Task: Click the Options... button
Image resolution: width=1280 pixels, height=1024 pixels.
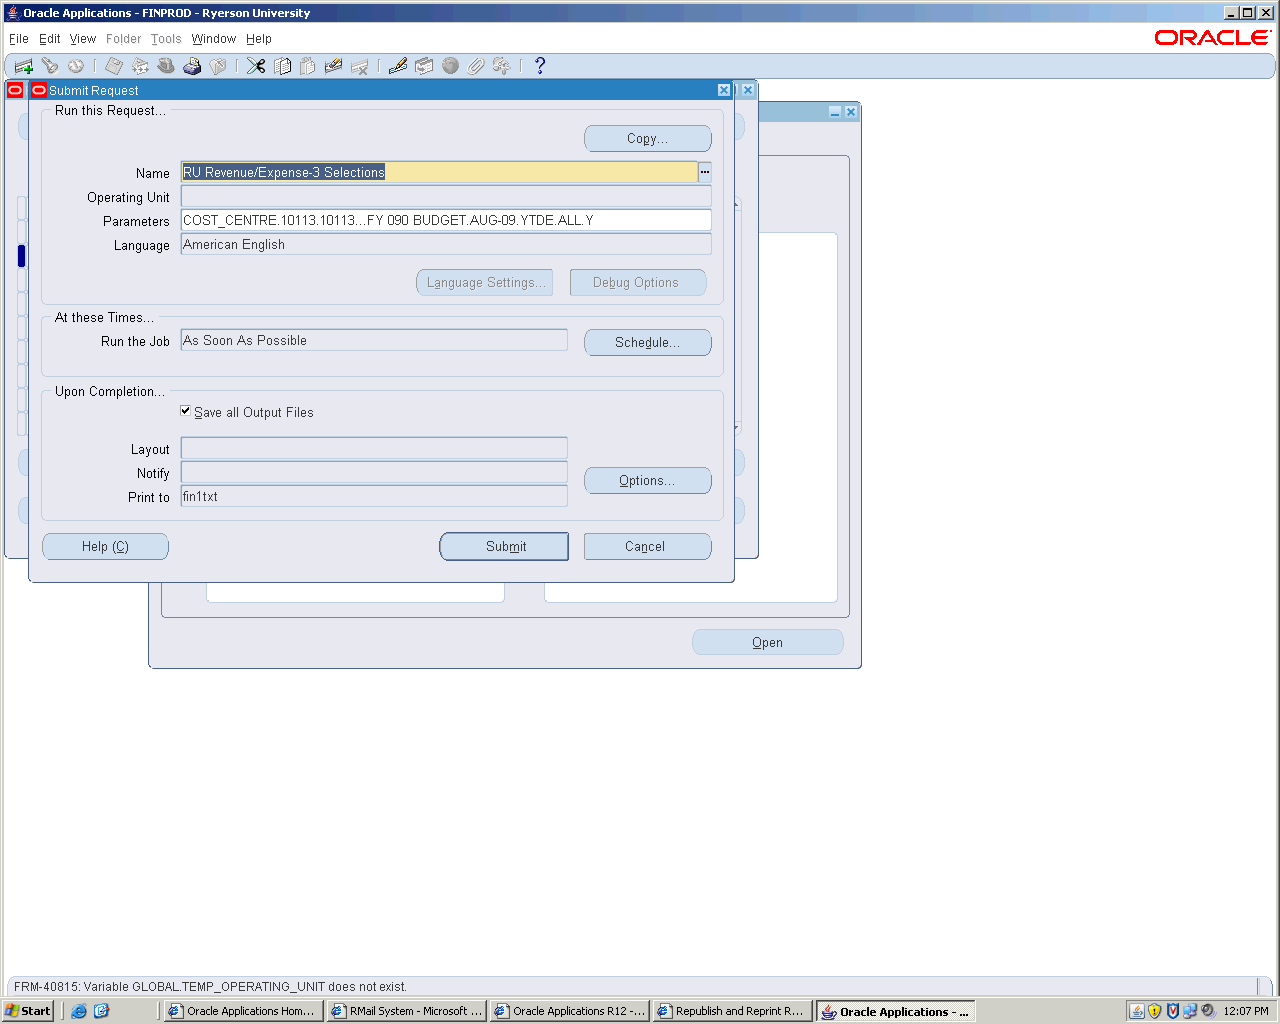Action: click(x=647, y=481)
